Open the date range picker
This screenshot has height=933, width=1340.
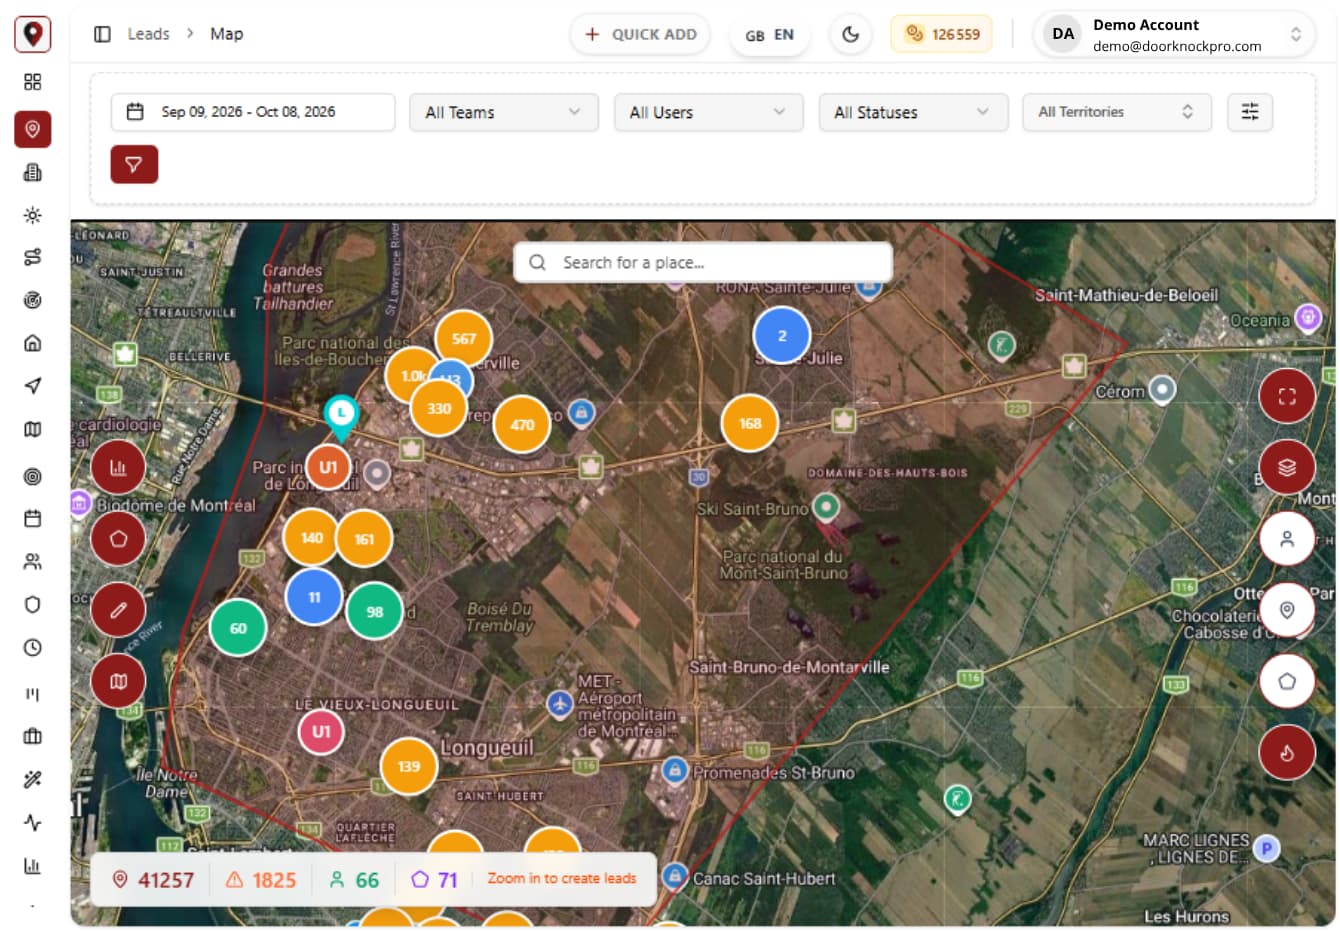[253, 112]
